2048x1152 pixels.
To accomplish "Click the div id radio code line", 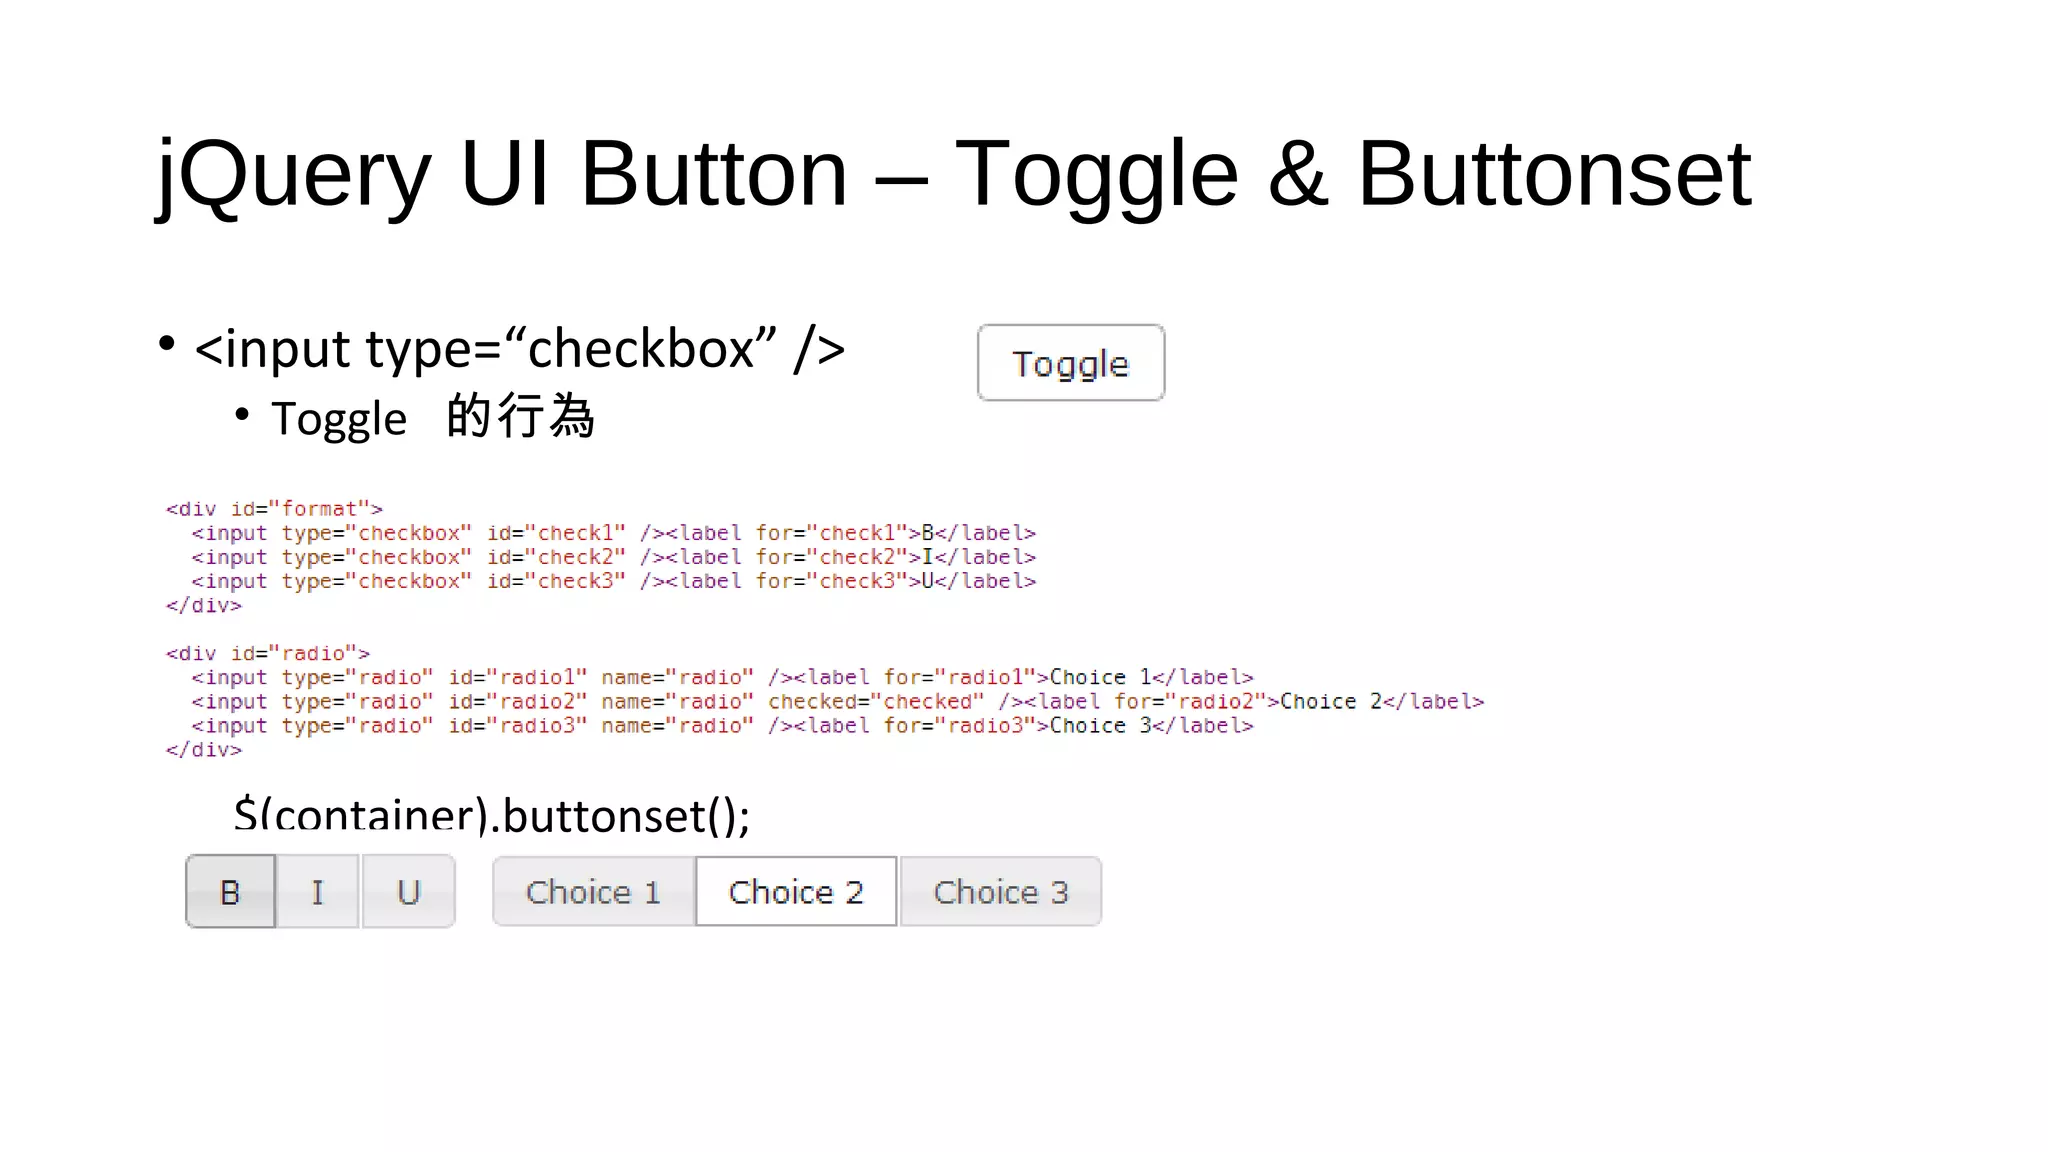I will [x=268, y=653].
